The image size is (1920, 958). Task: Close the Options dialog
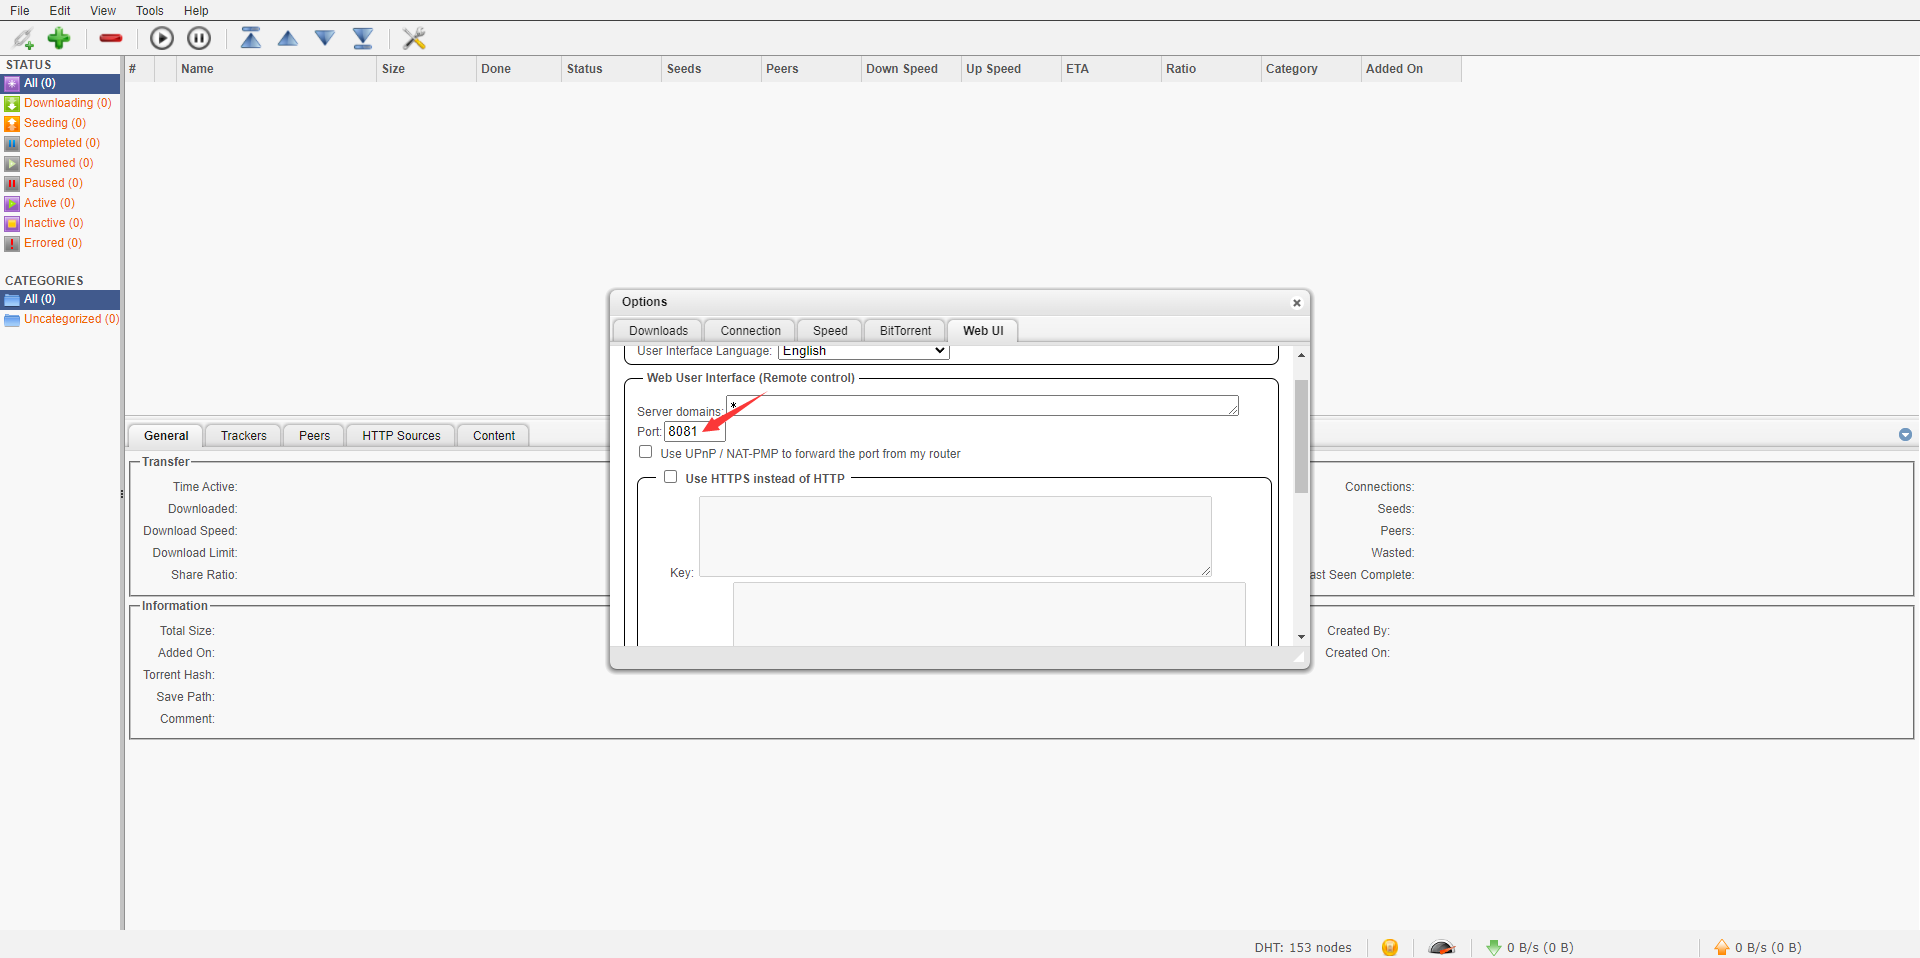point(1297,303)
